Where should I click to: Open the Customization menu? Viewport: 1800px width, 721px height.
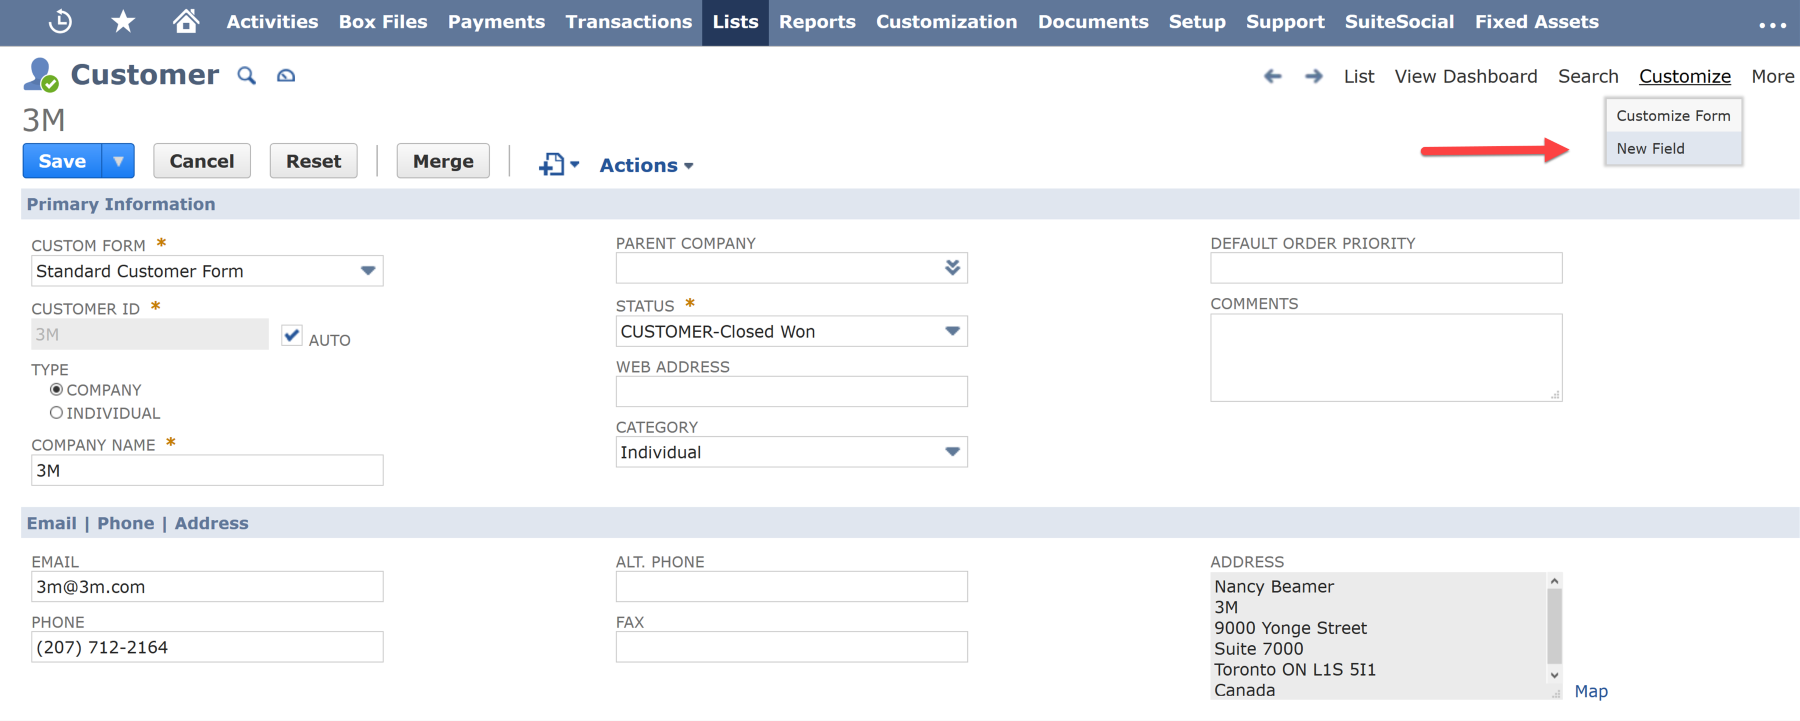pos(946,21)
